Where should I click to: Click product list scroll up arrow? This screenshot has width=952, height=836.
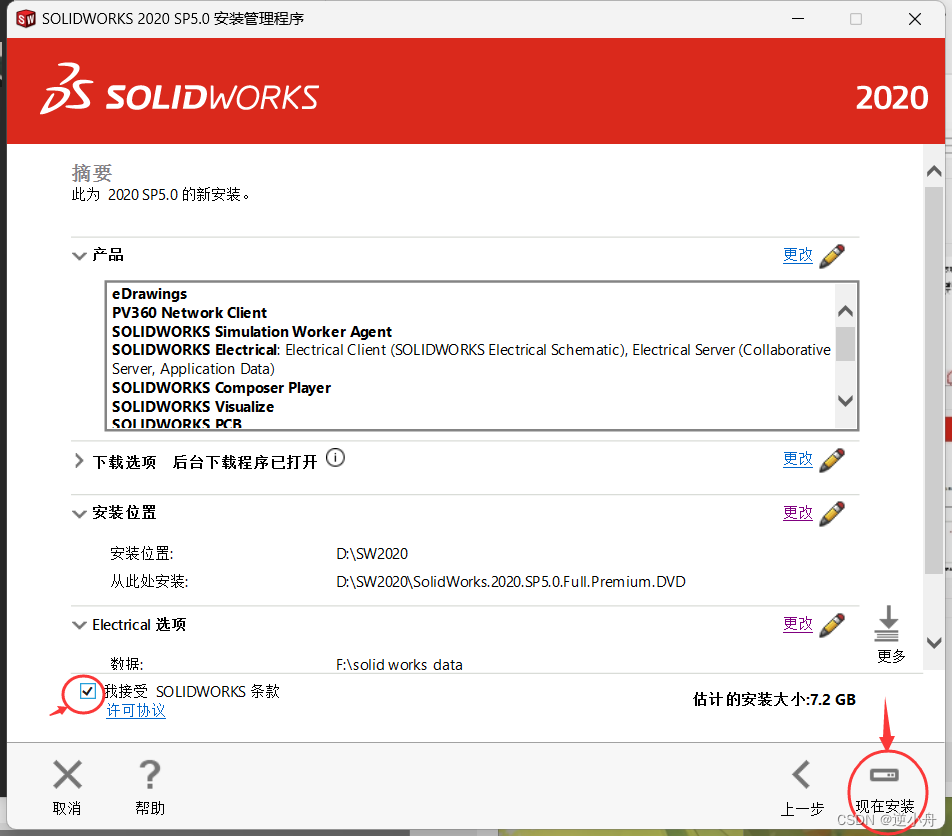(845, 312)
